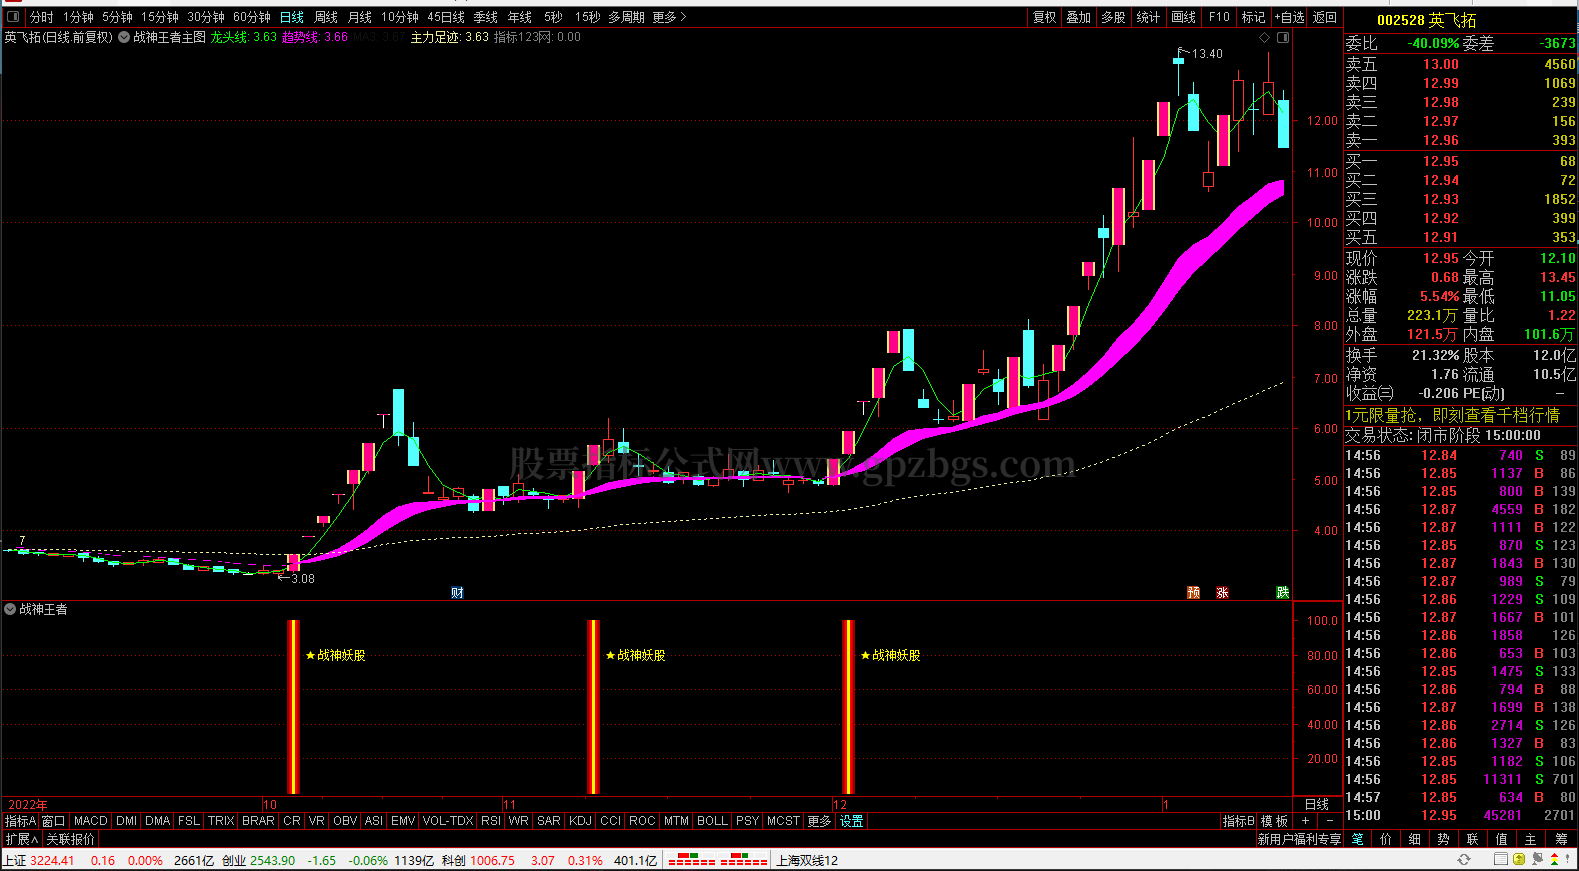Select the 1分钟 period
The width and height of the screenshot is (1579, 871).
pyautogui.click(x=78, y=17)
